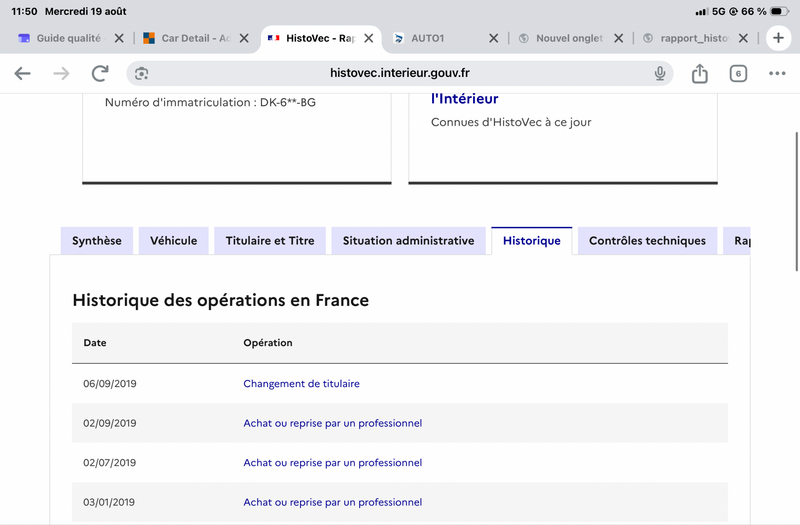Show the tab switcher with 6 tabs
800x525 pixels.
pos(738,73)
